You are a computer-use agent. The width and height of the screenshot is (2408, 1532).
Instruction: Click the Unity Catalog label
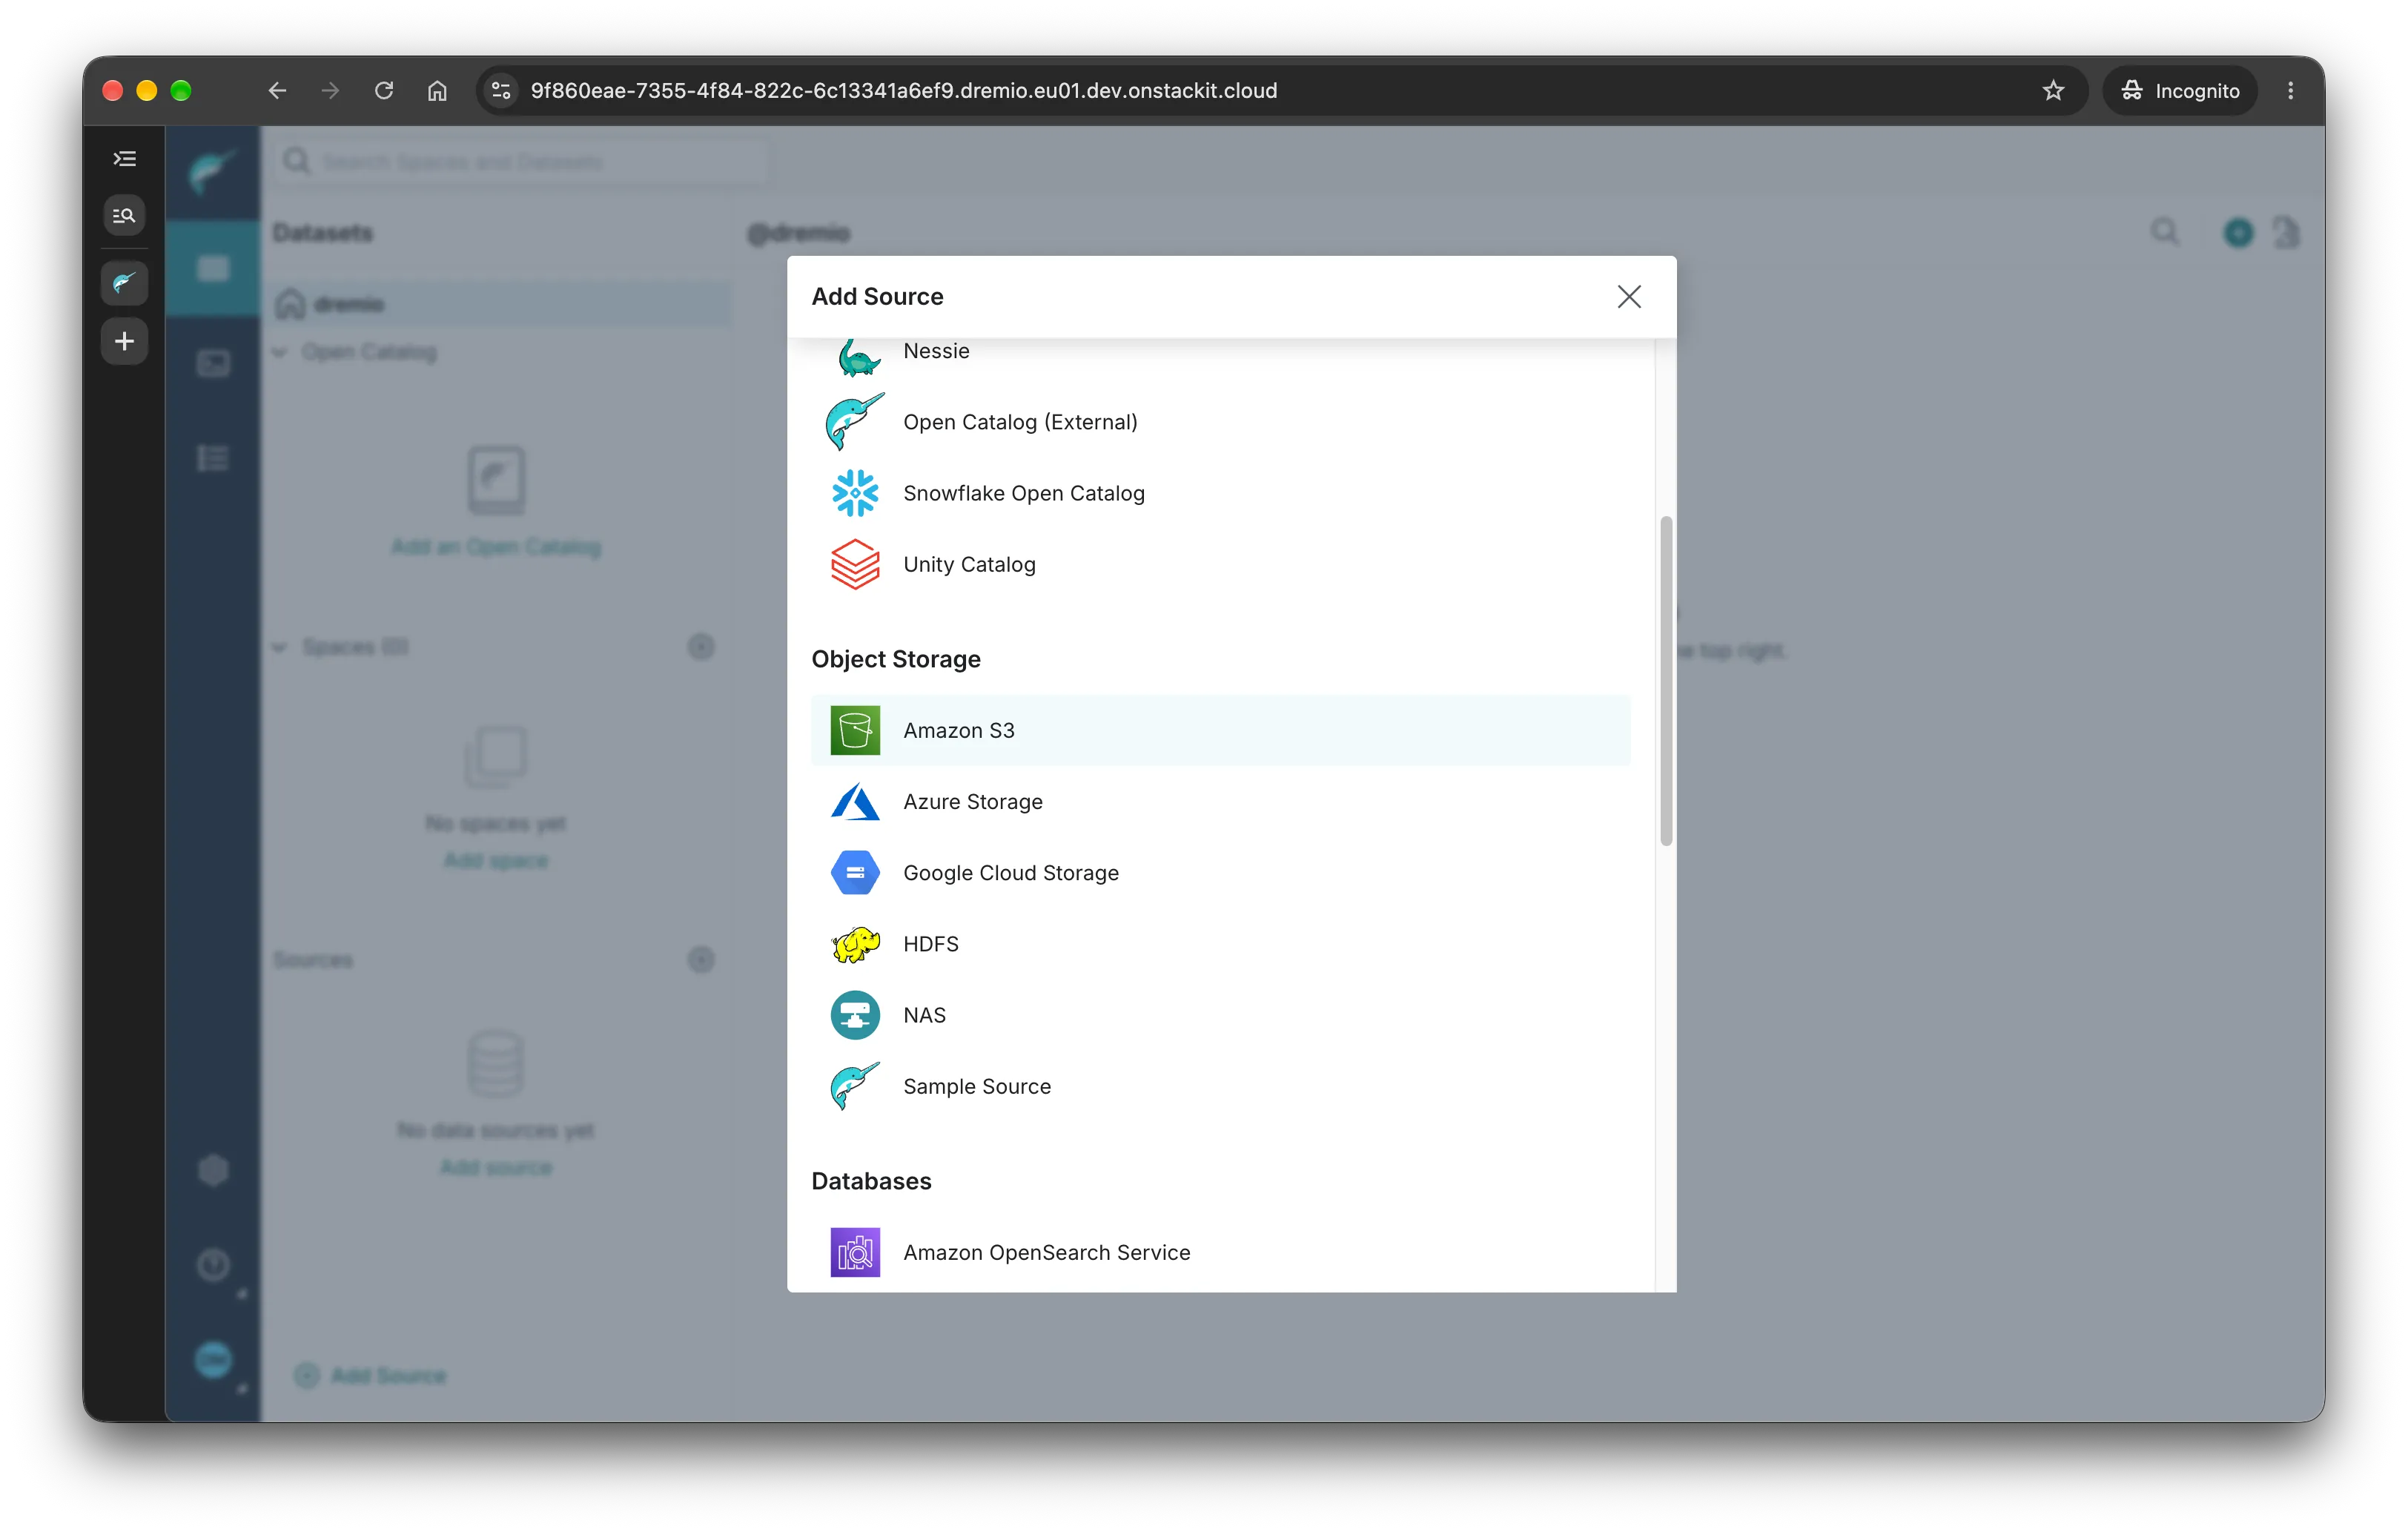[x=969, y=564]
